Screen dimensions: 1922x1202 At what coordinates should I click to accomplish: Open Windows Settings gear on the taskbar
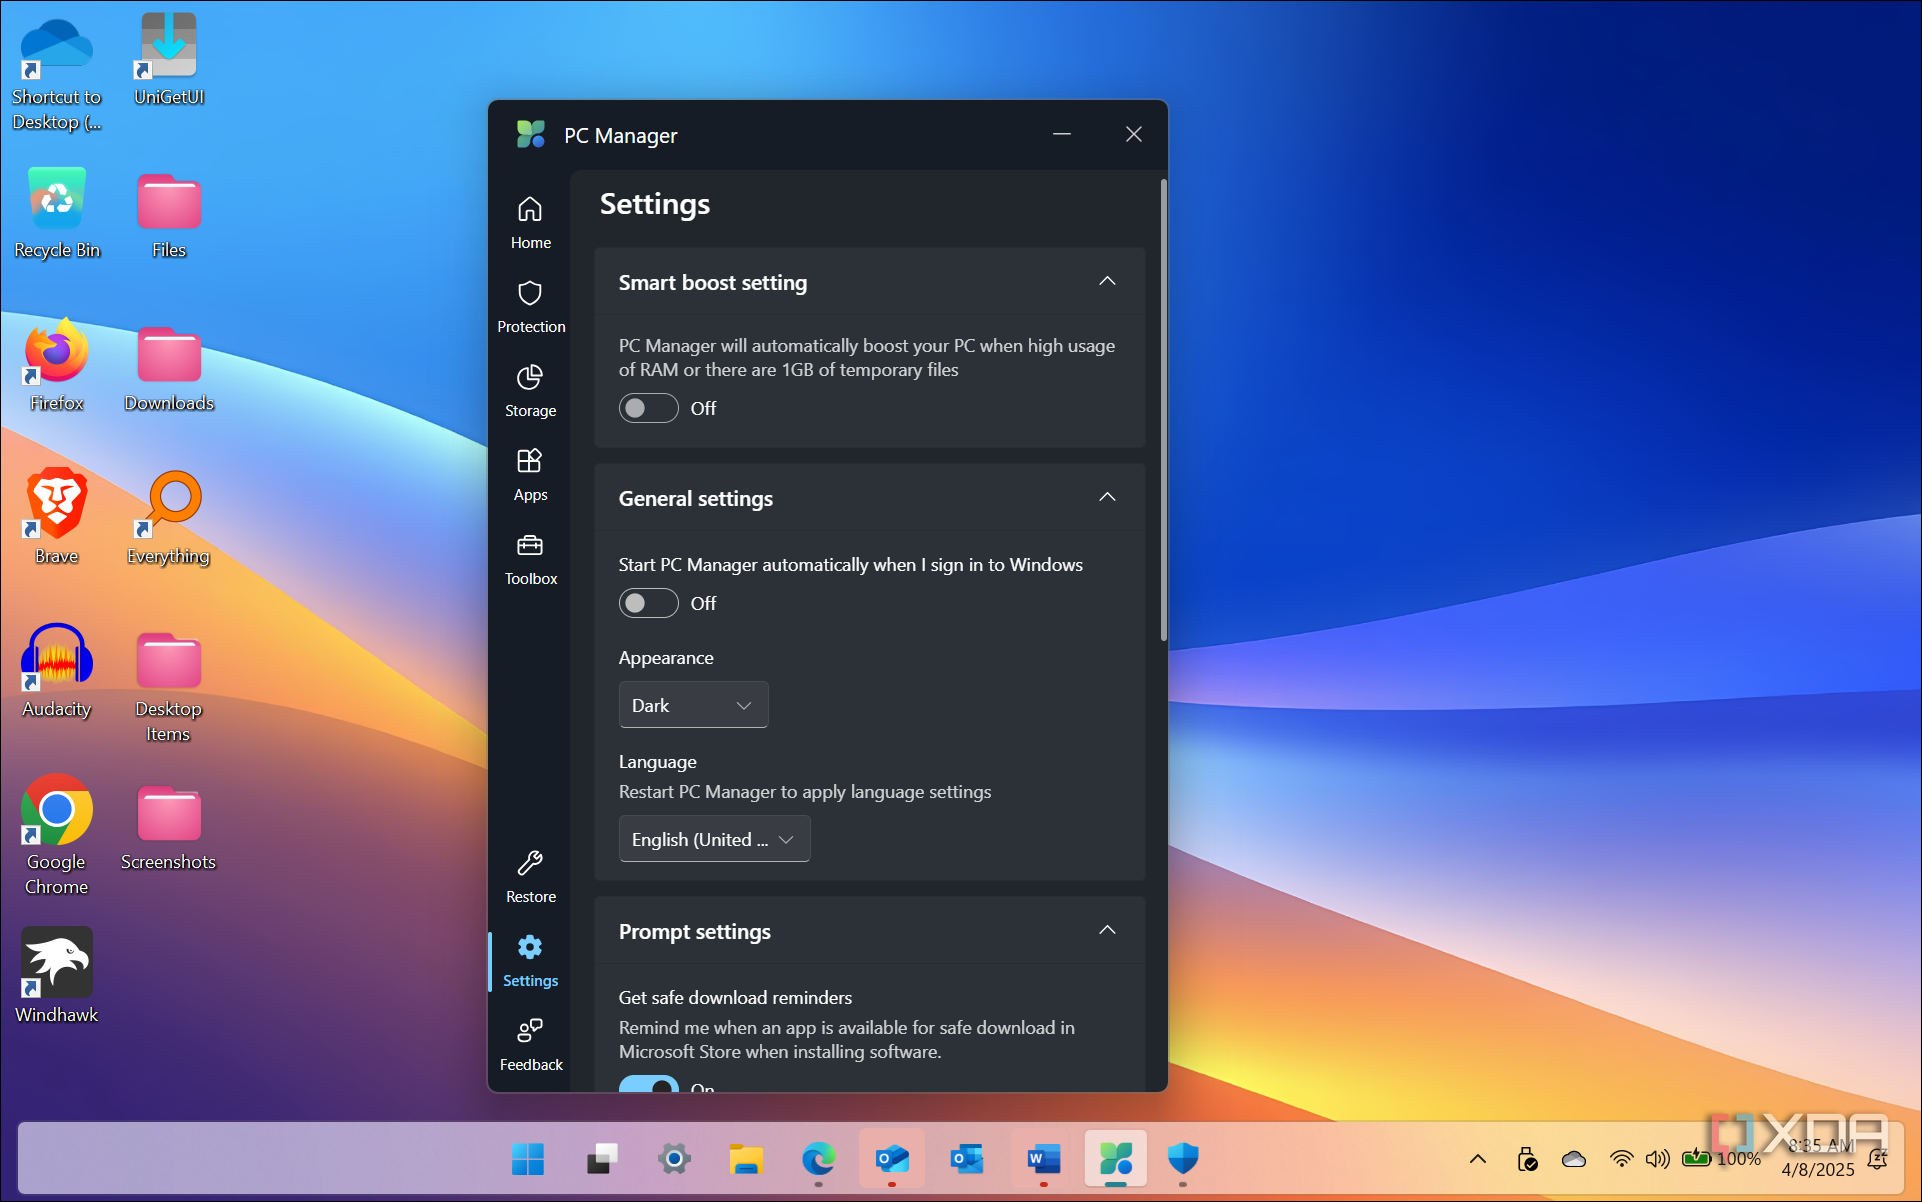(674, 1159)
